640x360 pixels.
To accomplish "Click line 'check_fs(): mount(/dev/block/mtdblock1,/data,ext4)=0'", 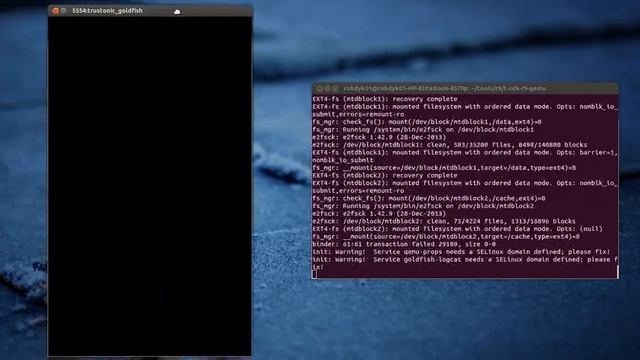I will point(427,122).
